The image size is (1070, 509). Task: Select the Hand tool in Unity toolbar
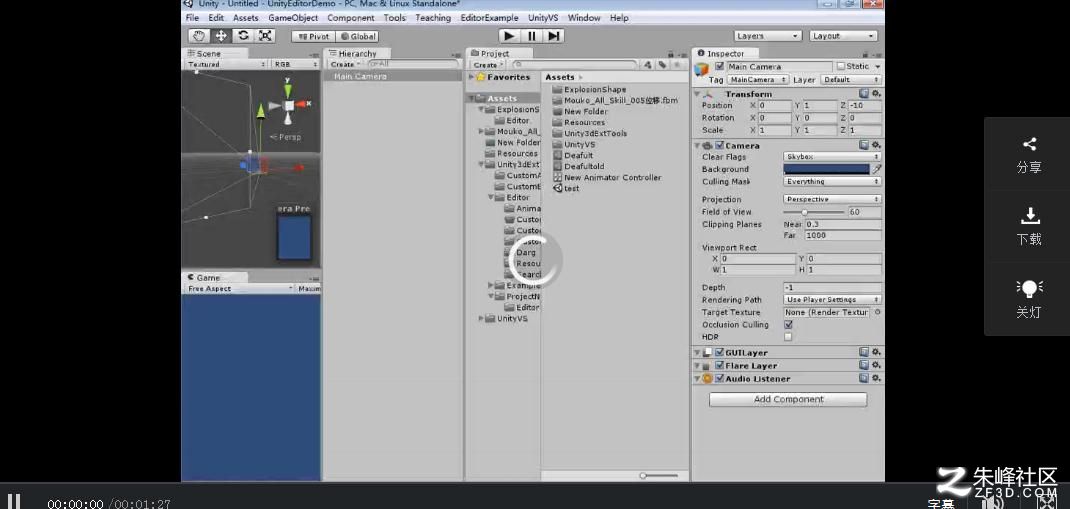point(199,36)
